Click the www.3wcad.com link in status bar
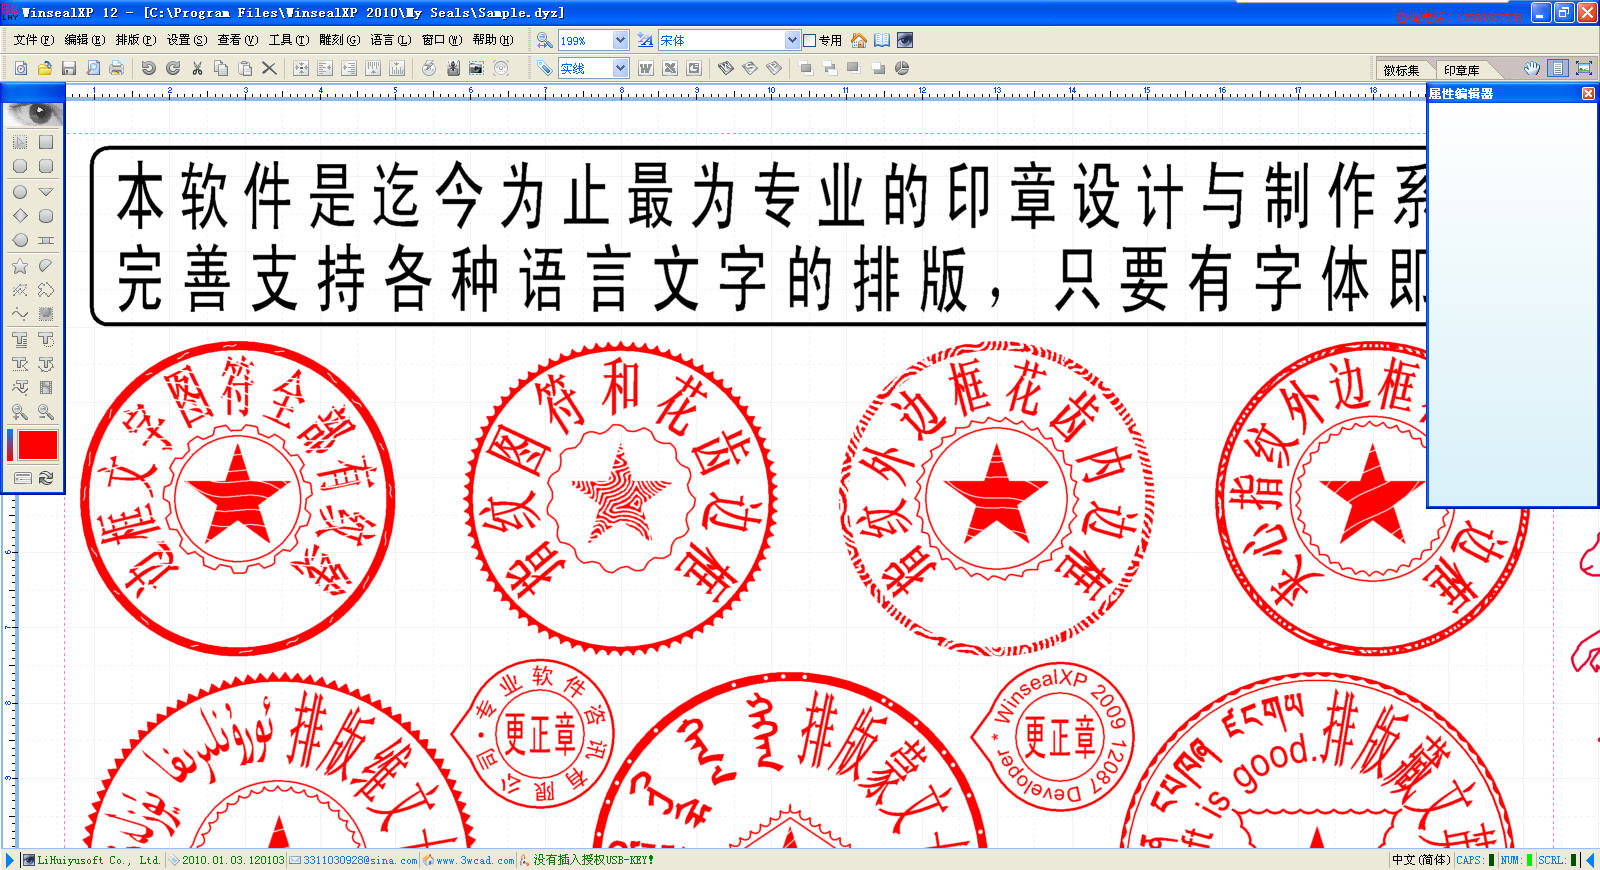 pos(475,860)
